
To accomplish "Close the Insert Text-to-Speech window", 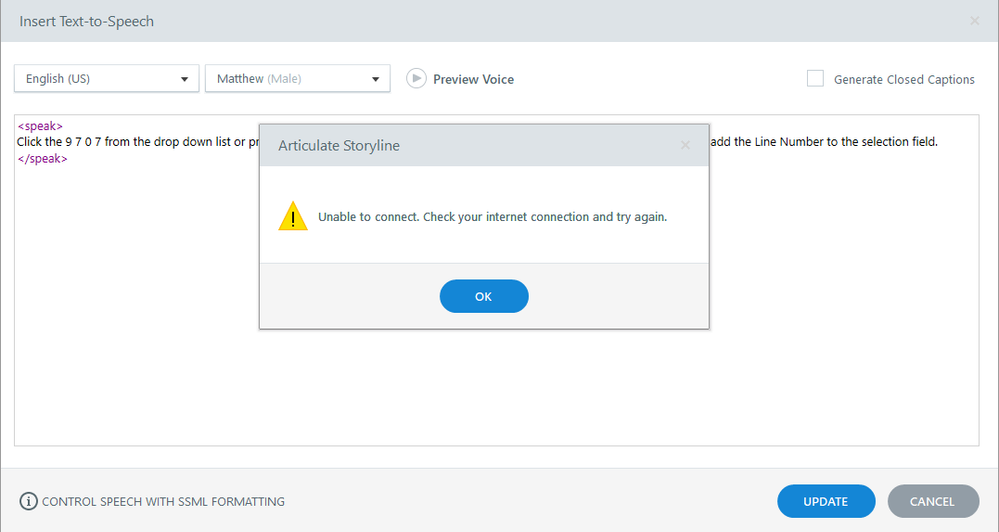I will point(975,21).
